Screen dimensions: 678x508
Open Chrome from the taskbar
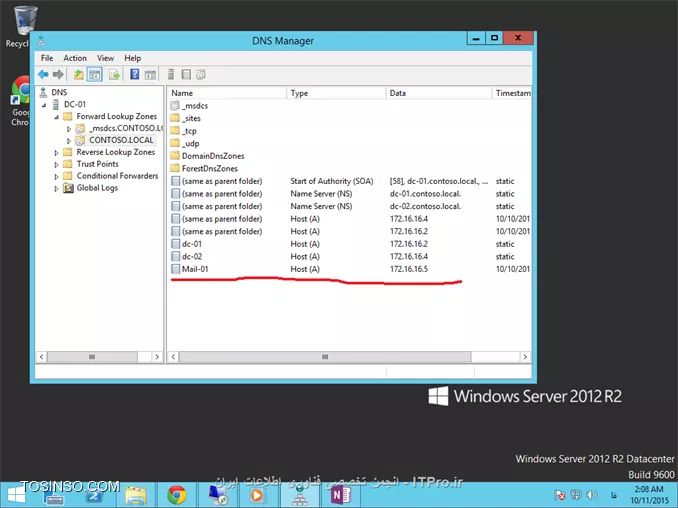pos(176,495)
